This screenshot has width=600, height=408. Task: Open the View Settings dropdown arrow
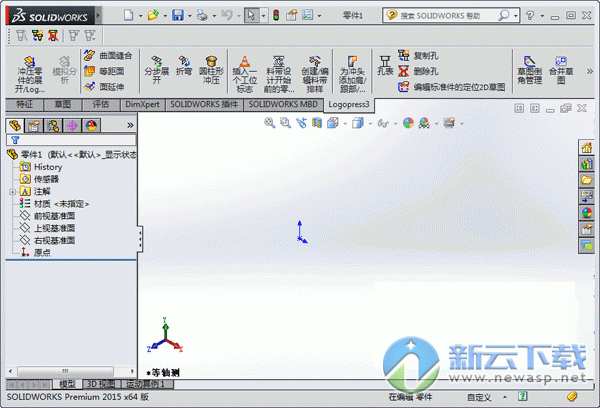[461, 124]
